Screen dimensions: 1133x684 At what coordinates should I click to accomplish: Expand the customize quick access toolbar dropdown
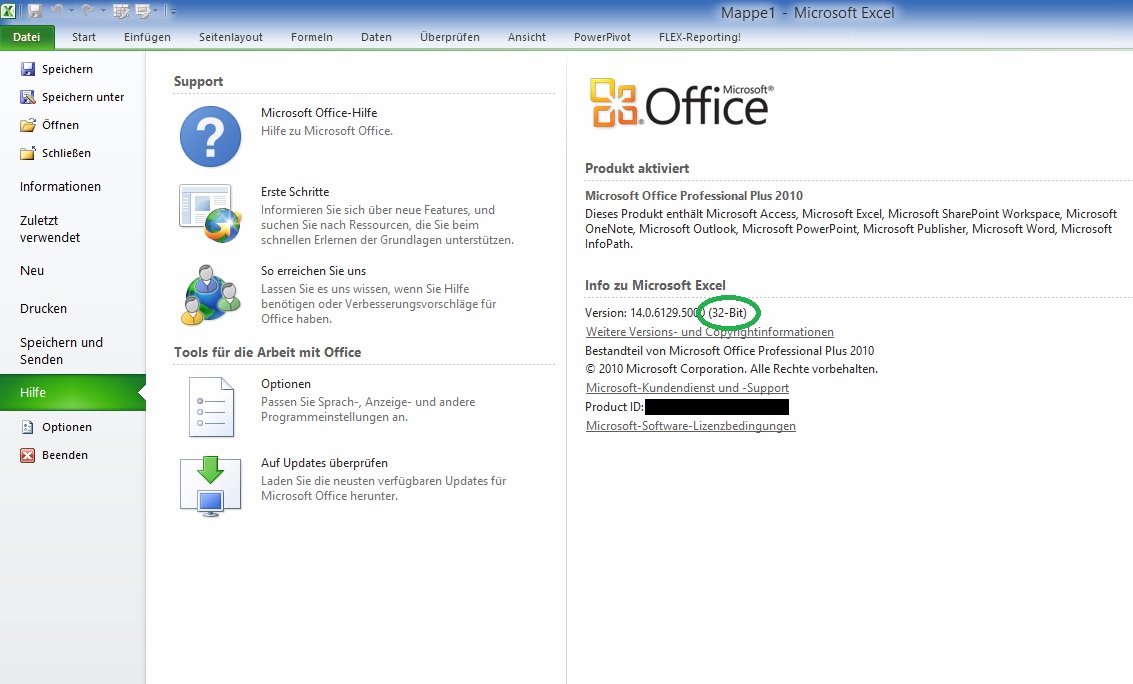(x=173, y=12)
